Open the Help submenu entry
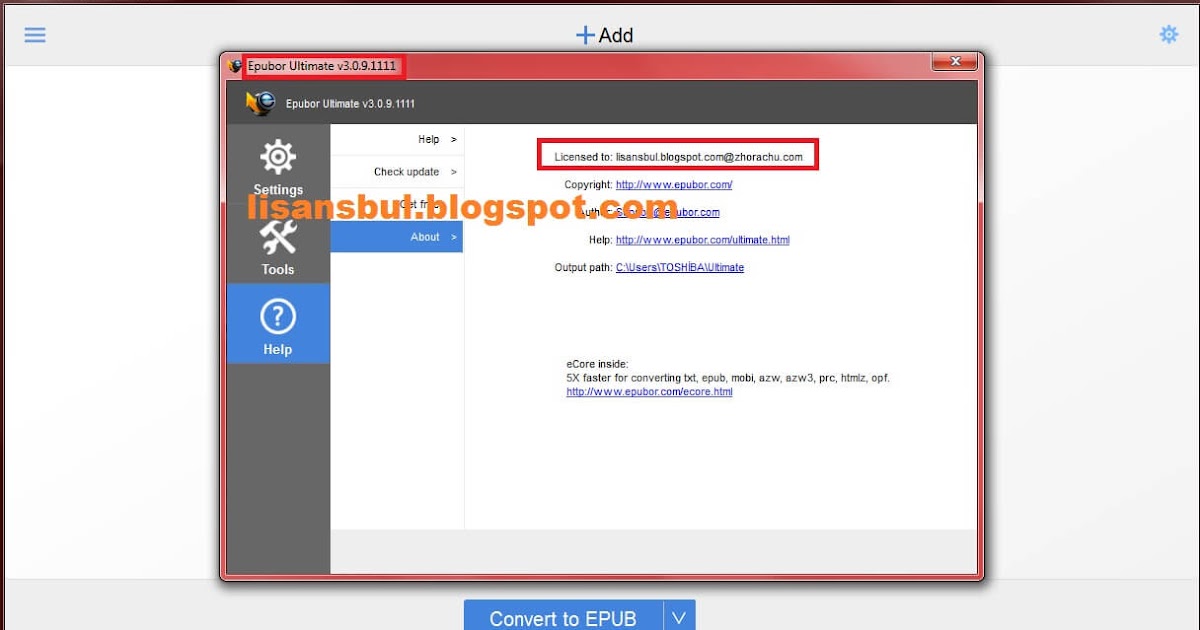1200x630 pixels. click(x=397, y=139)
